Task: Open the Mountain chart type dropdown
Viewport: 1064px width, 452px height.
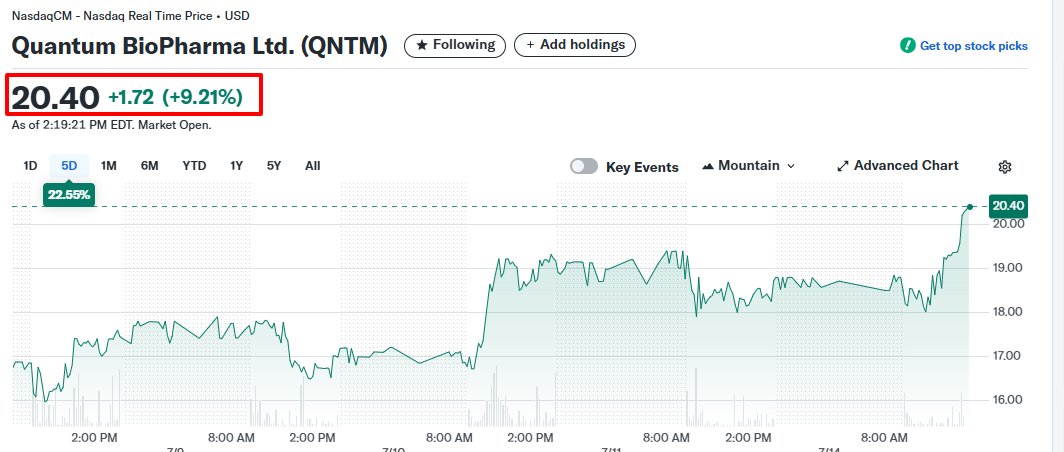Action: (x=748, y=166)
